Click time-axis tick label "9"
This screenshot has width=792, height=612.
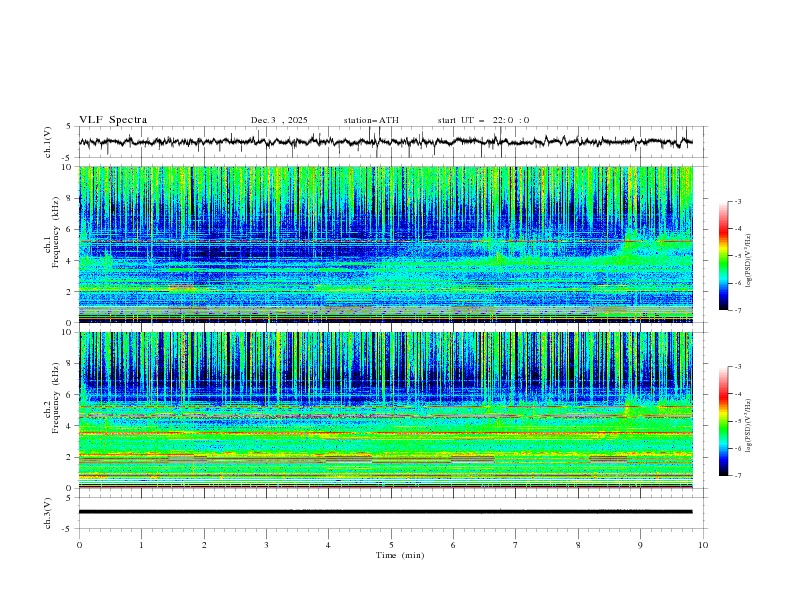click(640, 545)
